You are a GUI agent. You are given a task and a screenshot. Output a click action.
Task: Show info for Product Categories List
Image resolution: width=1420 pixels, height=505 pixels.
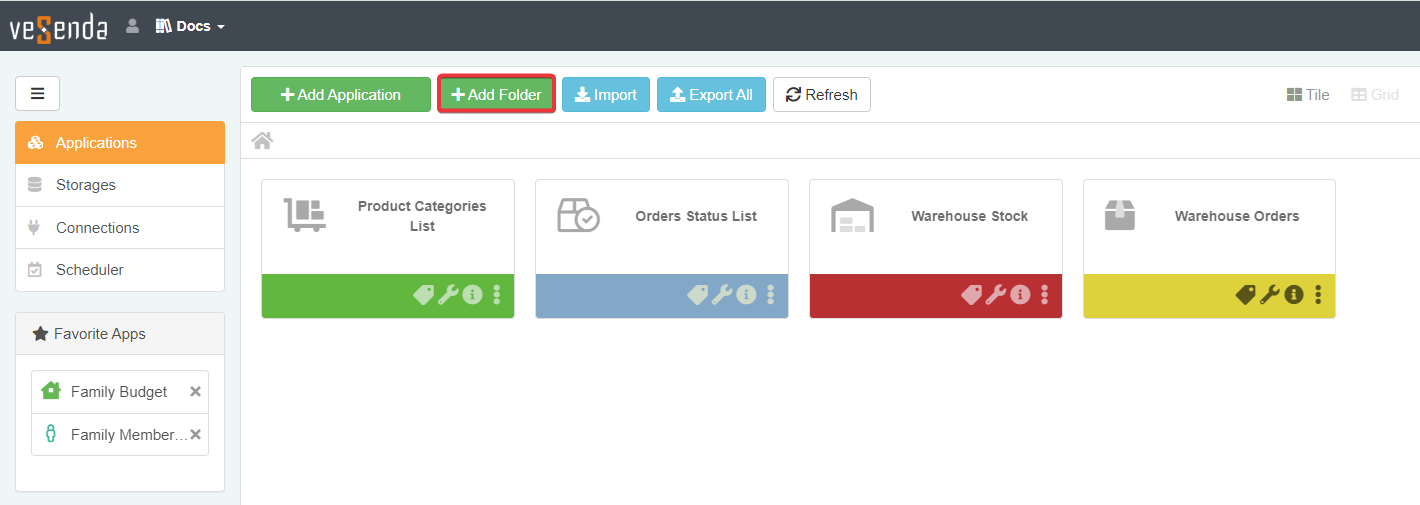tap(472, 294)
